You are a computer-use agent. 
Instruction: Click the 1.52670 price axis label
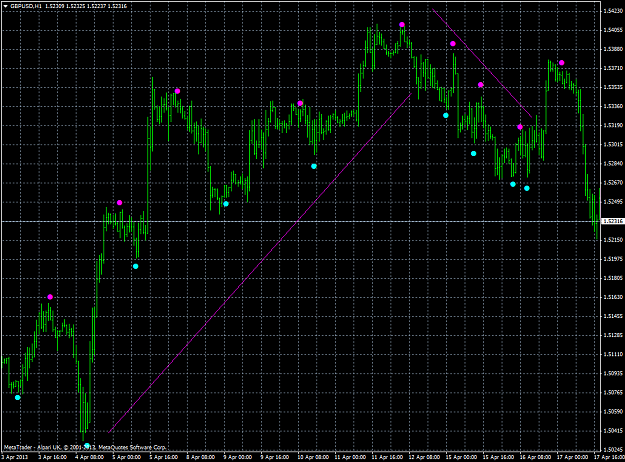613,183
